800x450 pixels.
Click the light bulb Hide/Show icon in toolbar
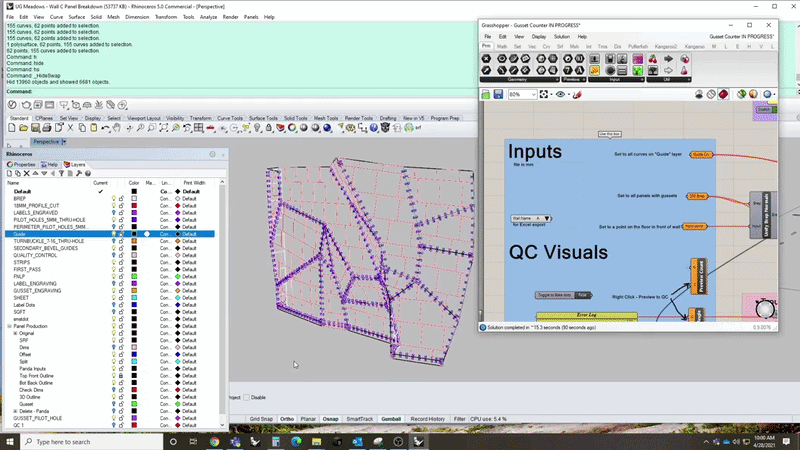click(257, 128)
